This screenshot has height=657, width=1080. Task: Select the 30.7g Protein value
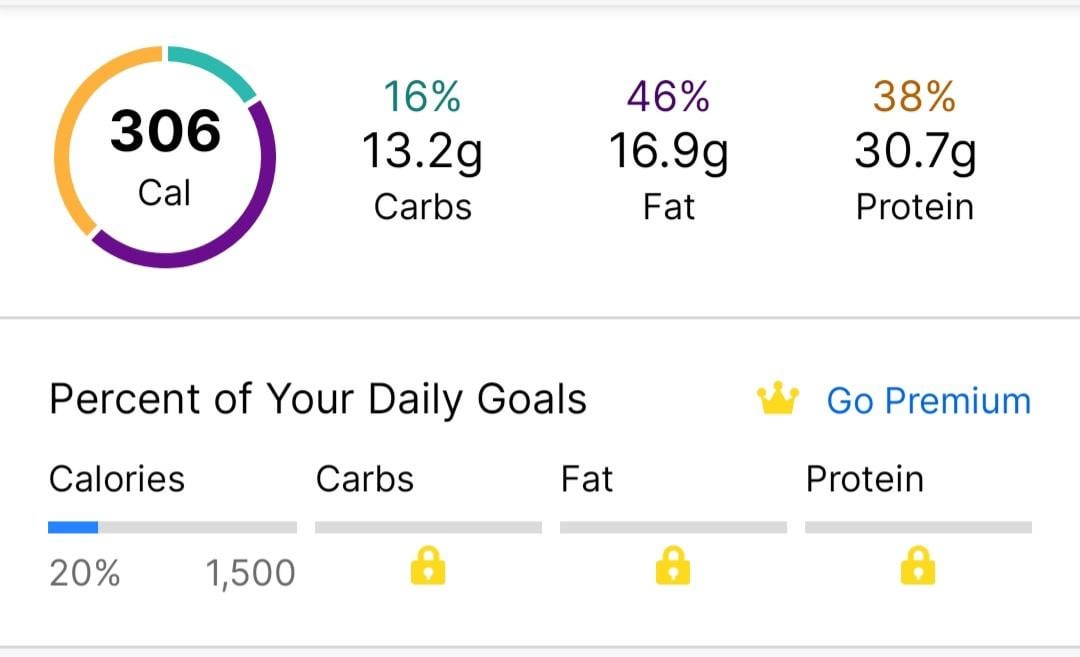tap(915, 152)
